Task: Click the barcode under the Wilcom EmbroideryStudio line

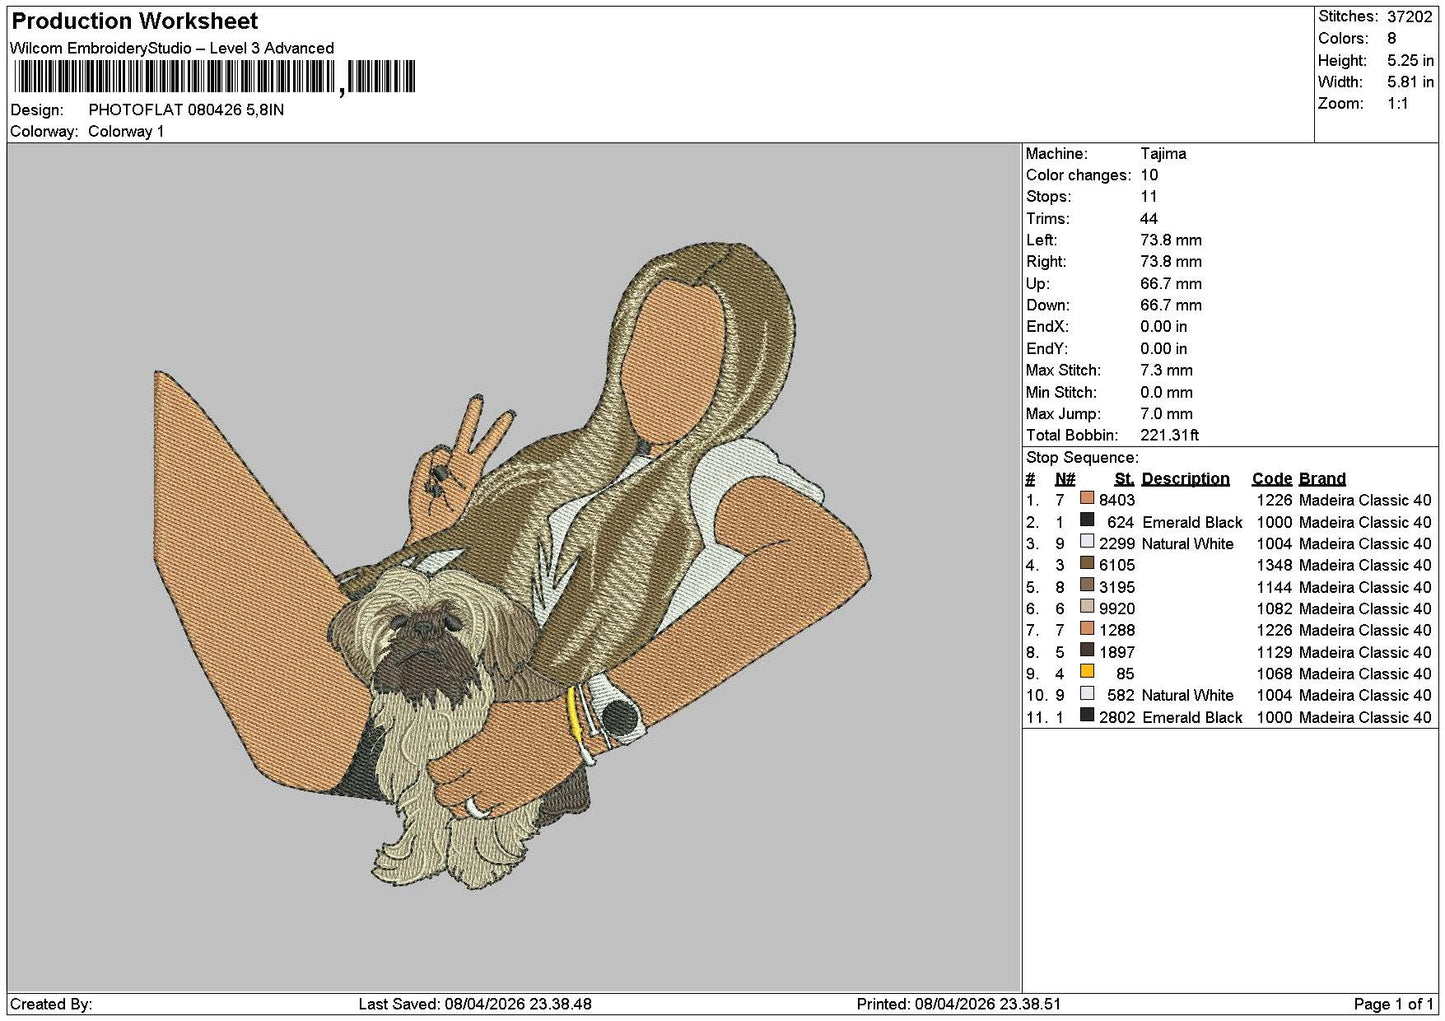Action: [x=213, y=78]
